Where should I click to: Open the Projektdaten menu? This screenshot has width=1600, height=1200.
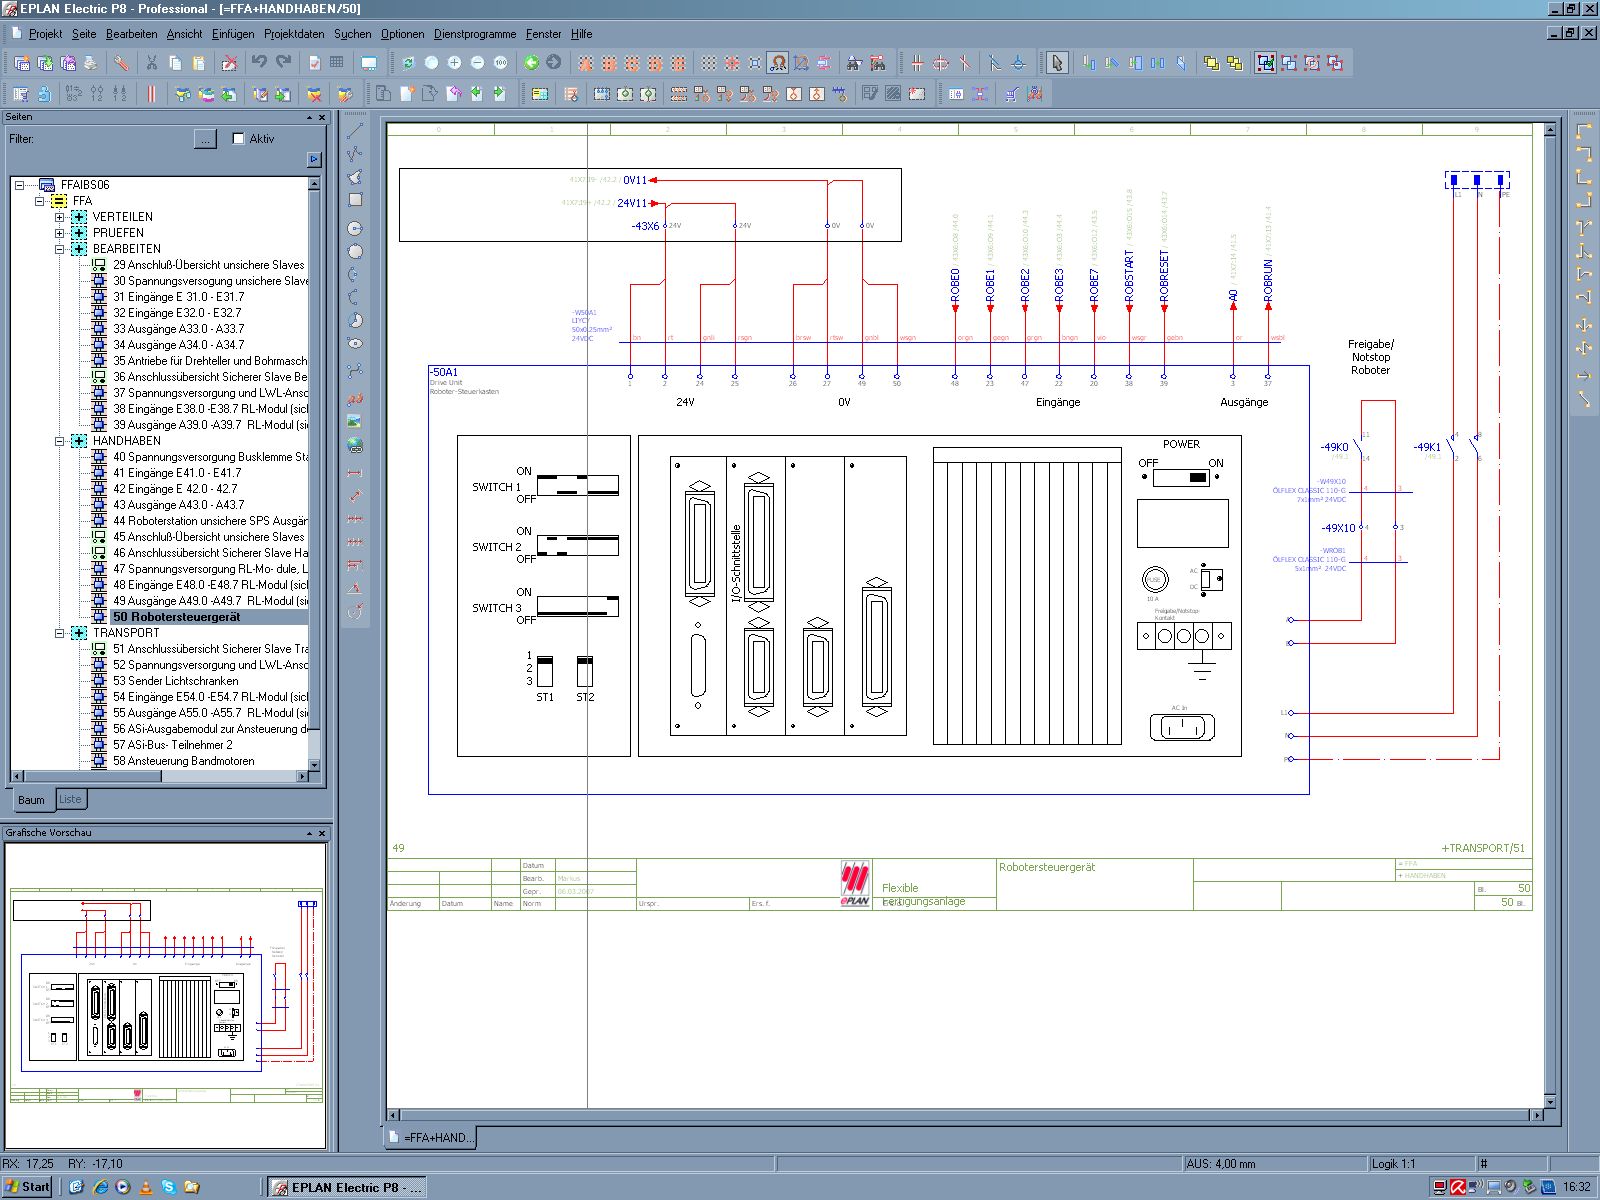[x=294, y=34]
